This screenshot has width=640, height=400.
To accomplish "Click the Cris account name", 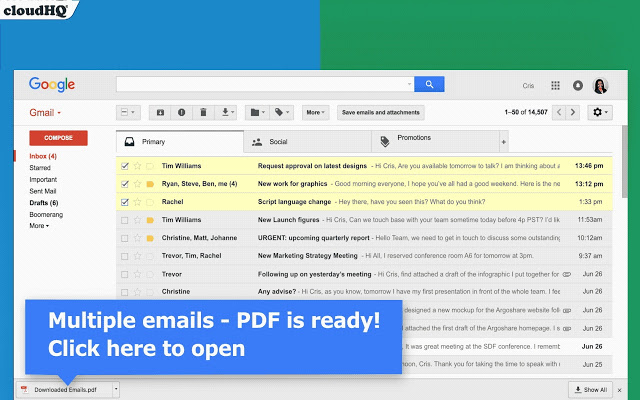I will [528, 86].
